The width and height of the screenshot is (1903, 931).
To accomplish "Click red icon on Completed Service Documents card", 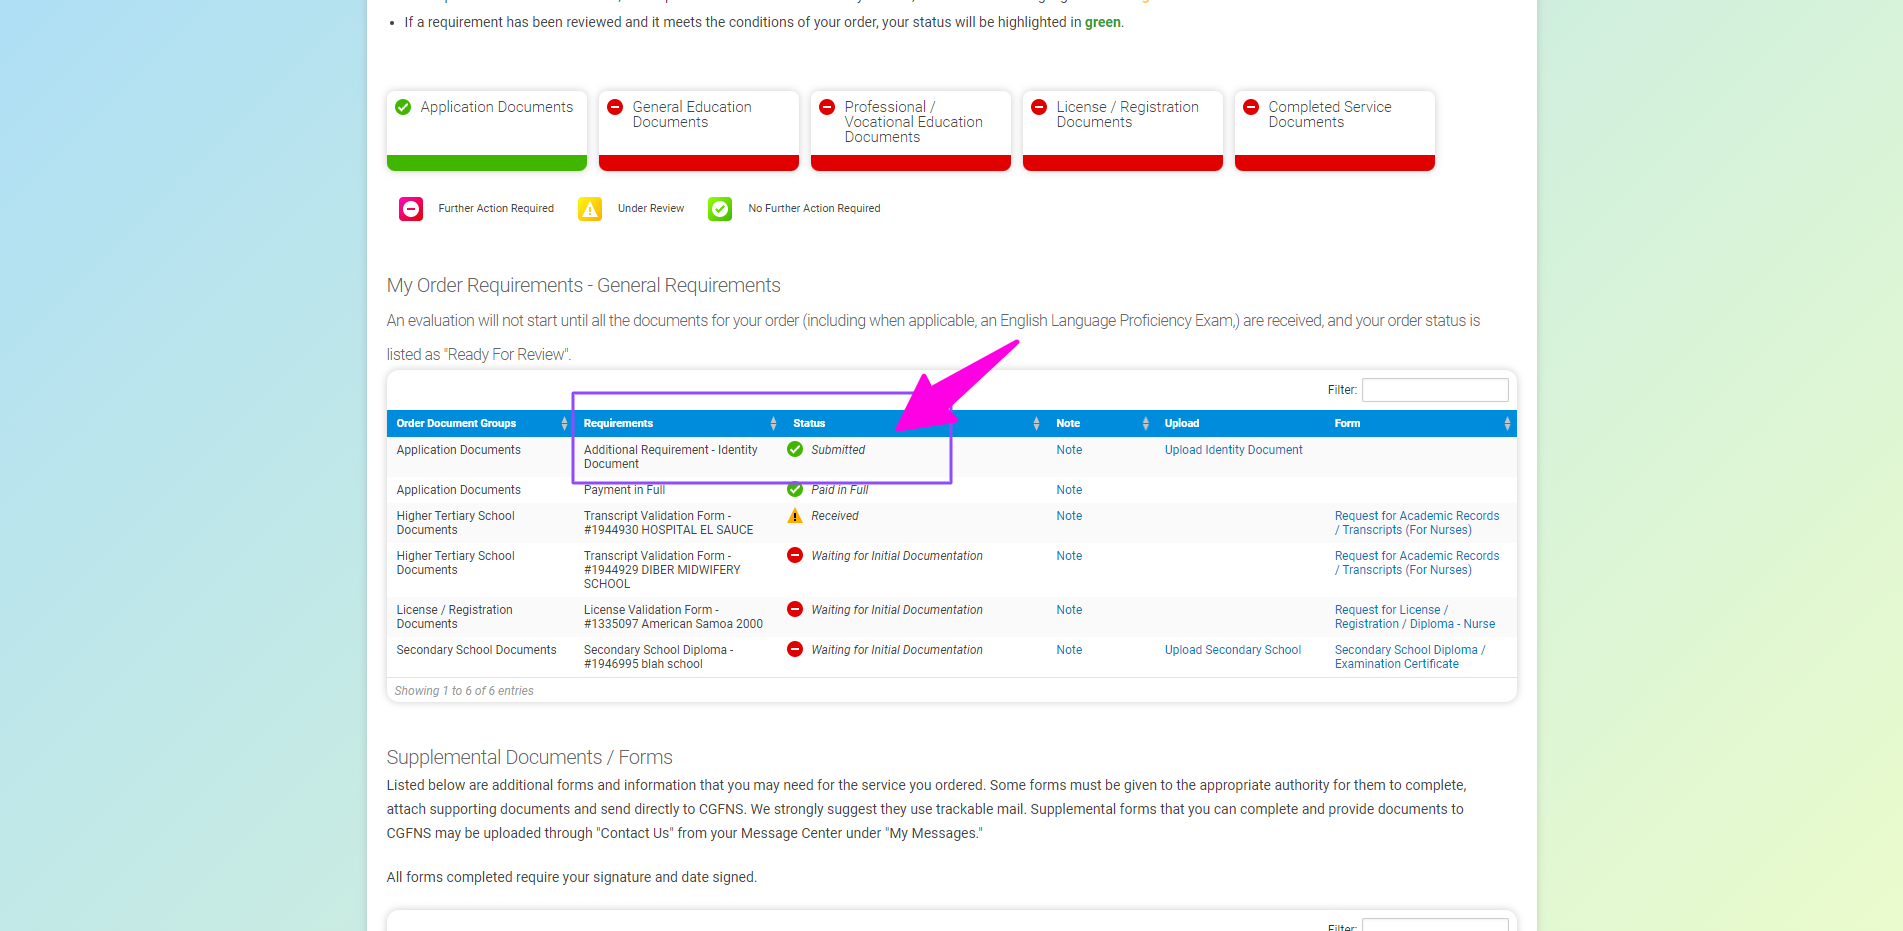I will click(x=1251, y=107).
